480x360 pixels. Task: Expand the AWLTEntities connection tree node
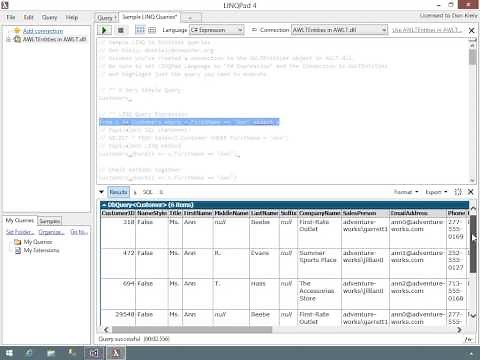(x=8, y=39)
